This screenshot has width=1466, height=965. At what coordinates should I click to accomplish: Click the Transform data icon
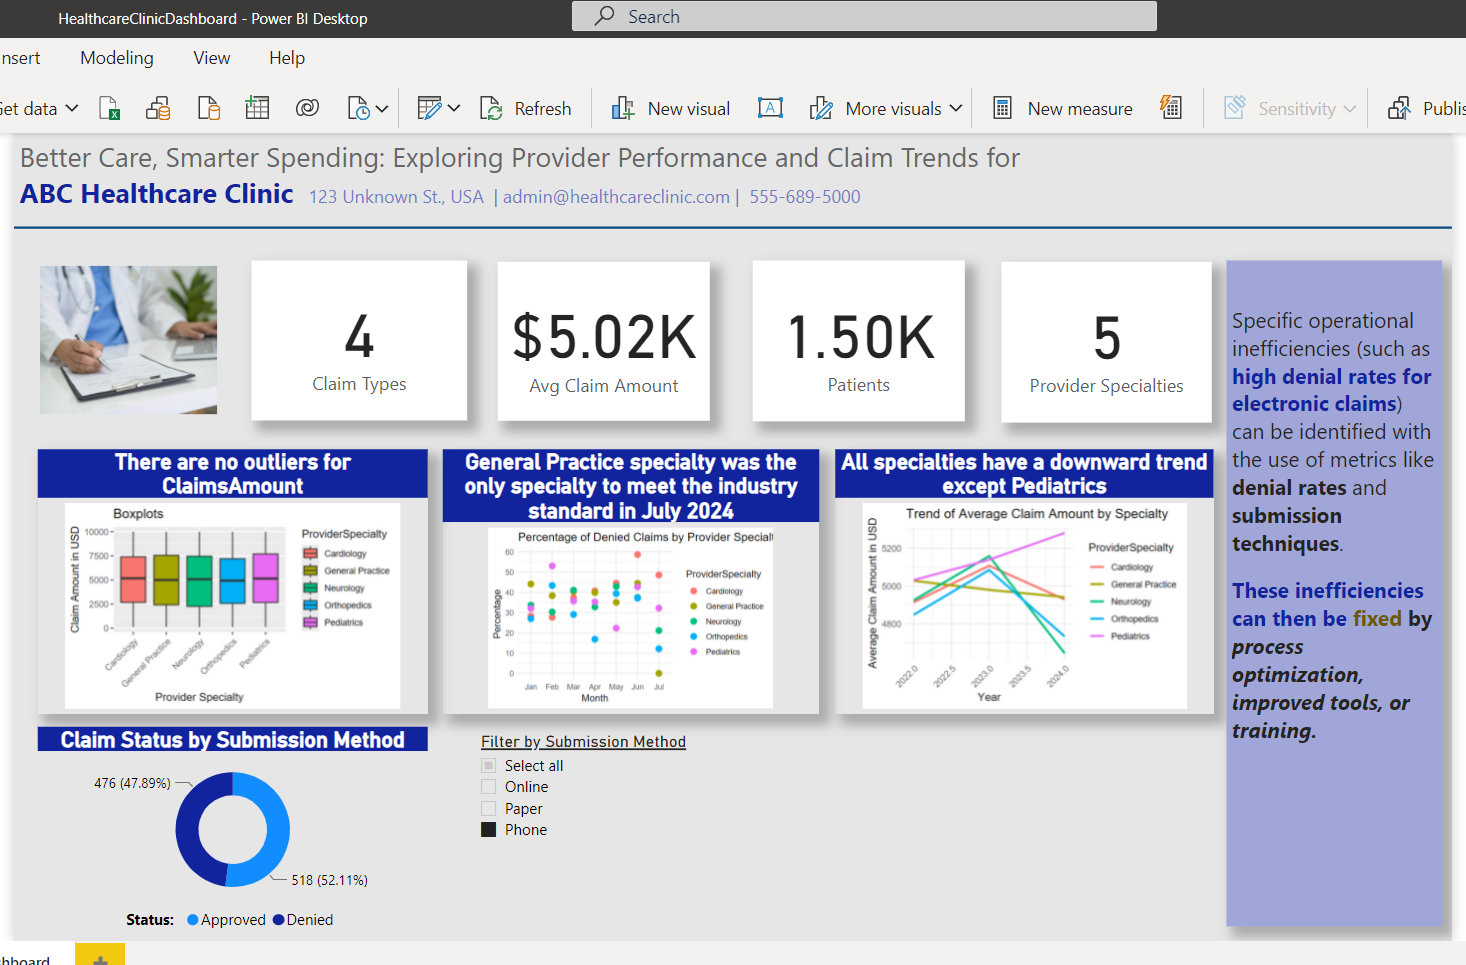tap(429, 108)
